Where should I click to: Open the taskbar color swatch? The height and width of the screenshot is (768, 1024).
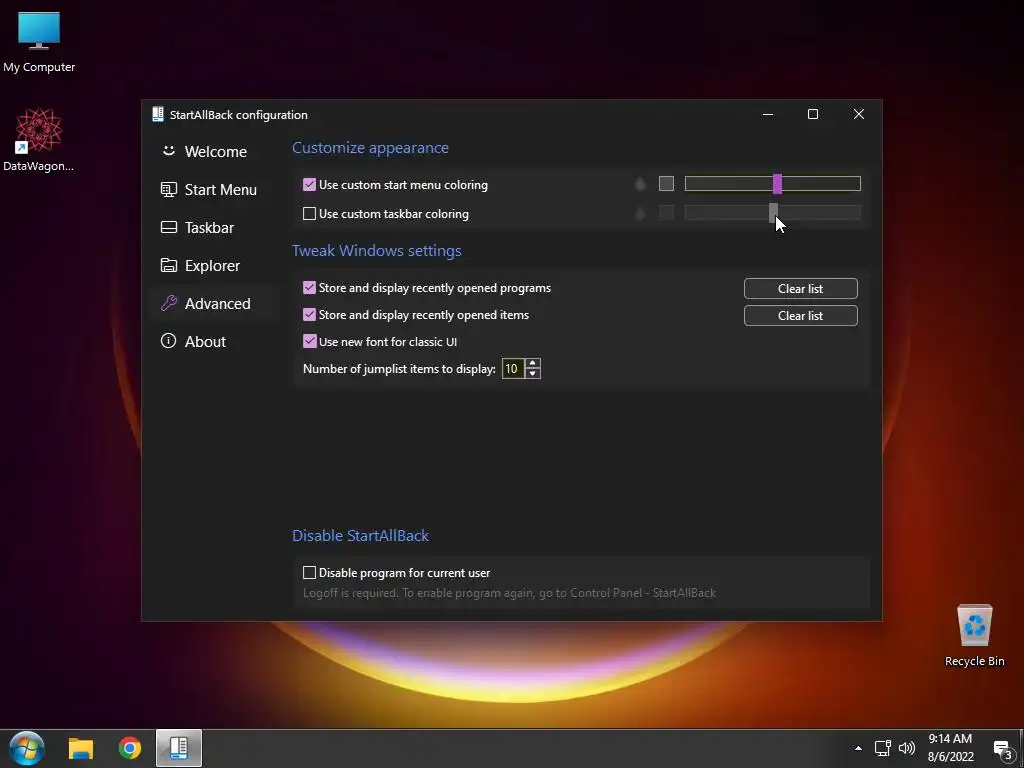pos(666,212)
